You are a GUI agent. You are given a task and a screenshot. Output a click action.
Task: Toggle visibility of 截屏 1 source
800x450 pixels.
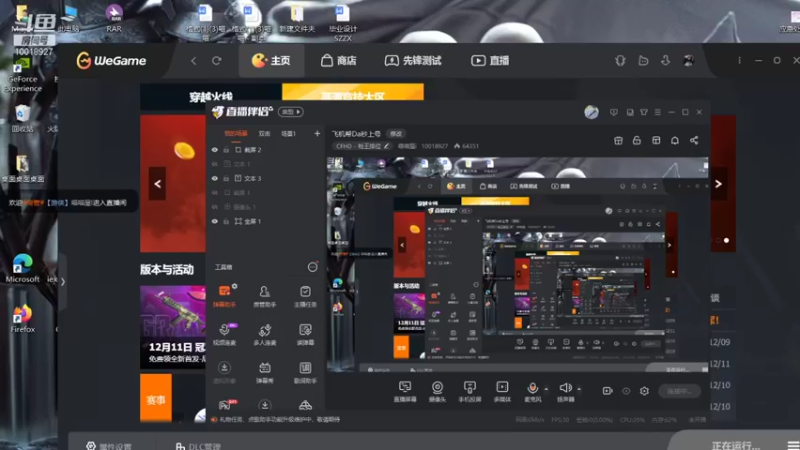click(215, 193)
